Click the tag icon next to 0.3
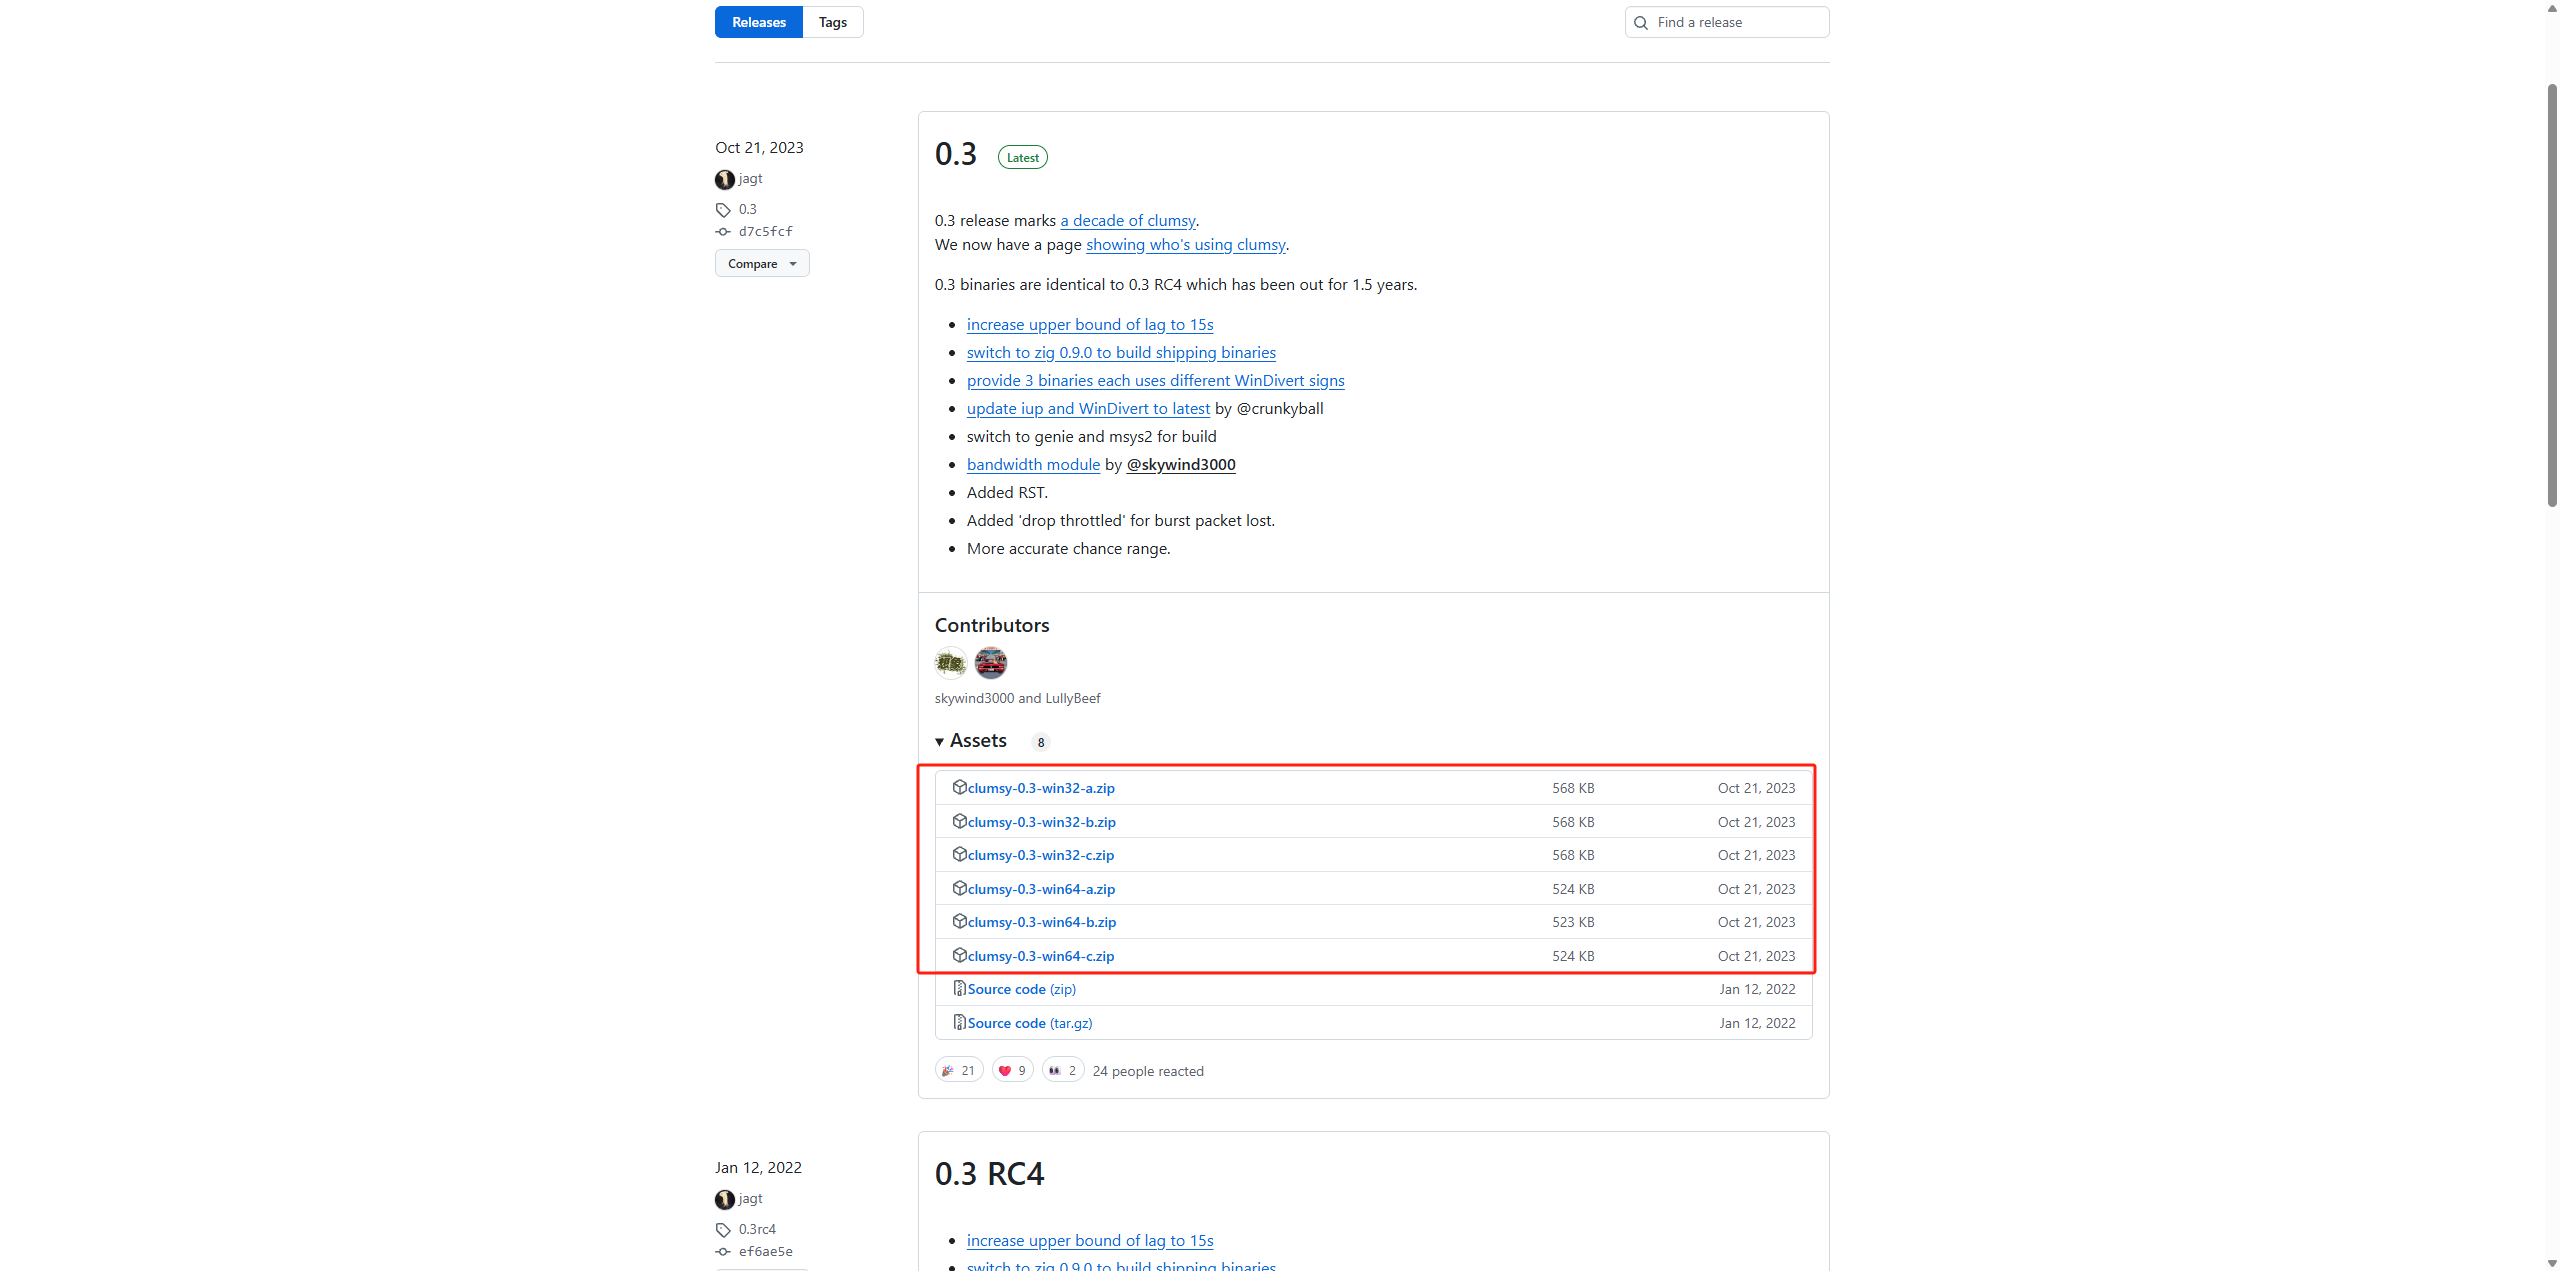Screen dimensions: 2560x1271 pos(723,210)
